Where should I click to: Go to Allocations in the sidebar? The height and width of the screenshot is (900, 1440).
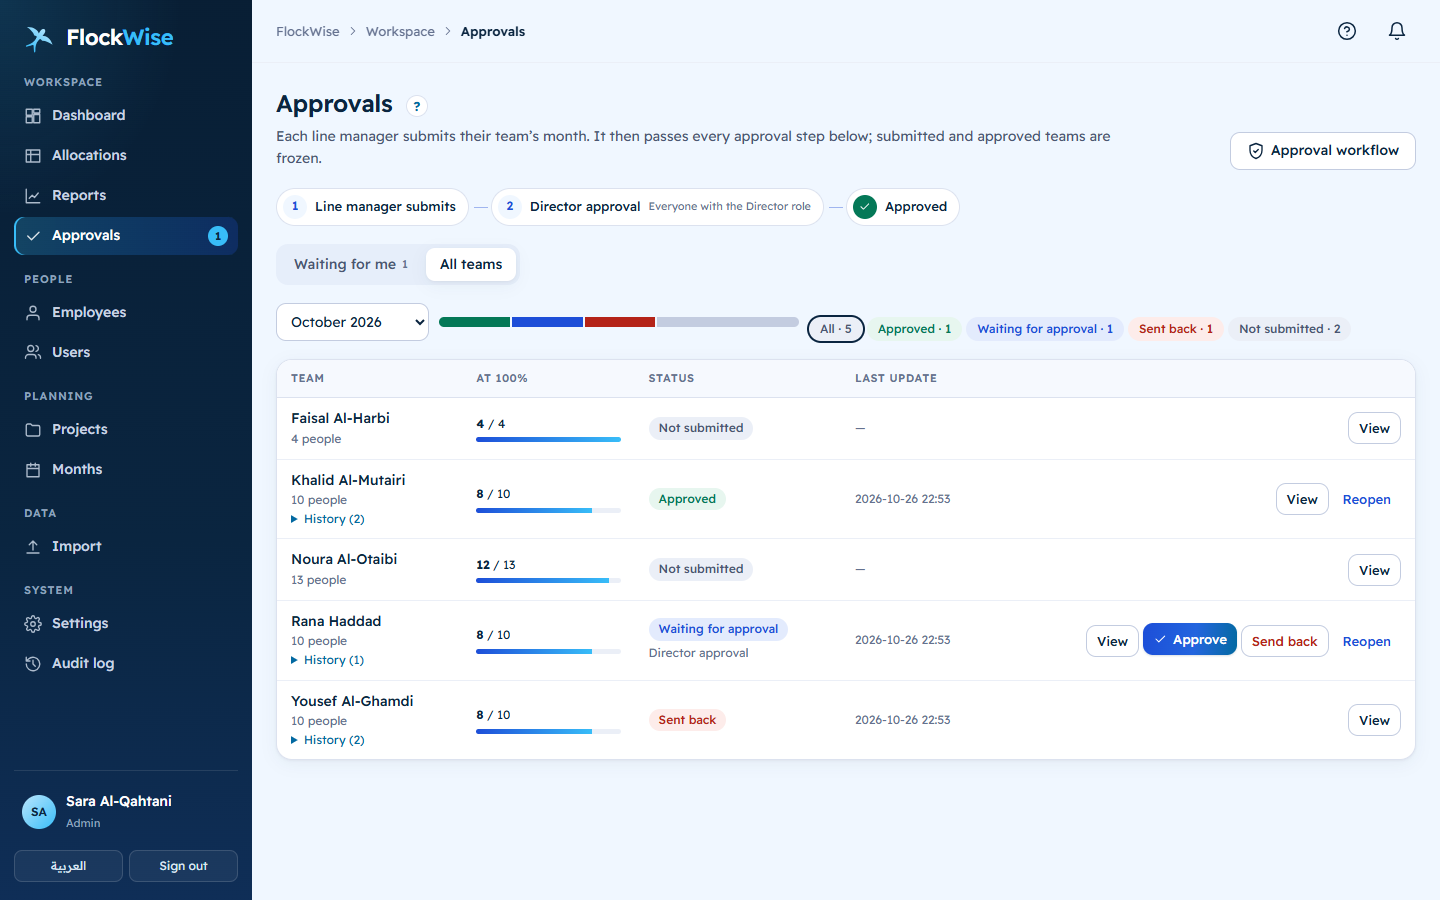tap(126, 156)
